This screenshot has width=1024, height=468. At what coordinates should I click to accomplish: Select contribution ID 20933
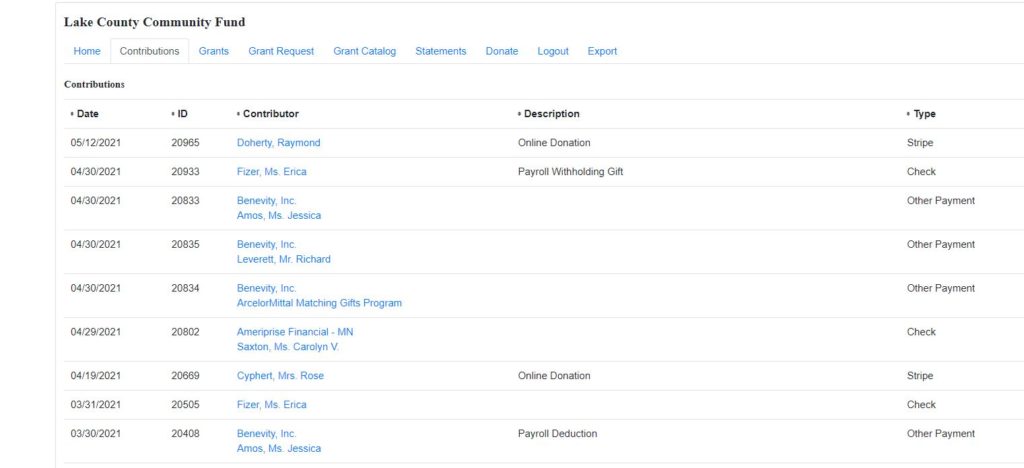pyautogui.click(x=185, y=172)
